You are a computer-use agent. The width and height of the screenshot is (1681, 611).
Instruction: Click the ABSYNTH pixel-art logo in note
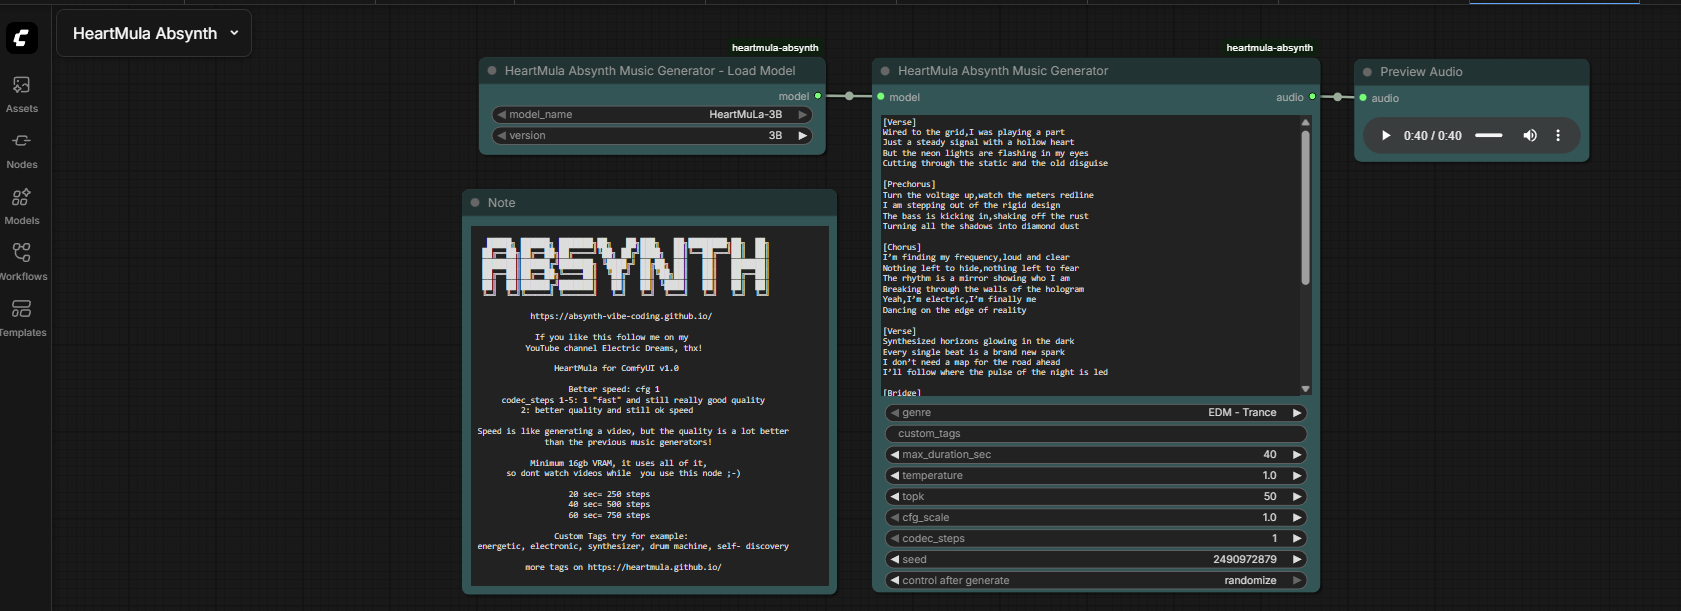coord(626,266)
